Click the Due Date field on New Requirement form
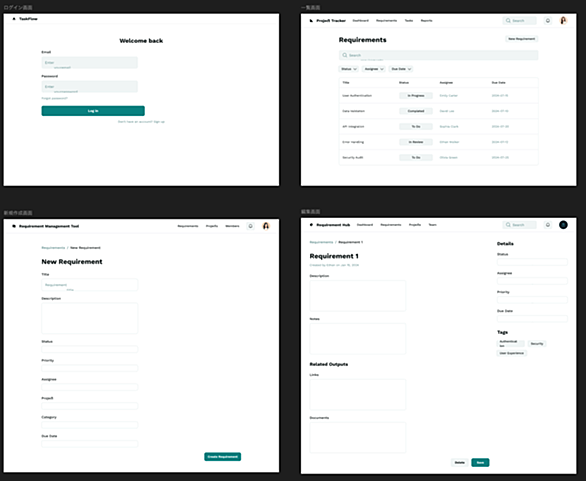The image size is (586, 481). click(90, 444)
